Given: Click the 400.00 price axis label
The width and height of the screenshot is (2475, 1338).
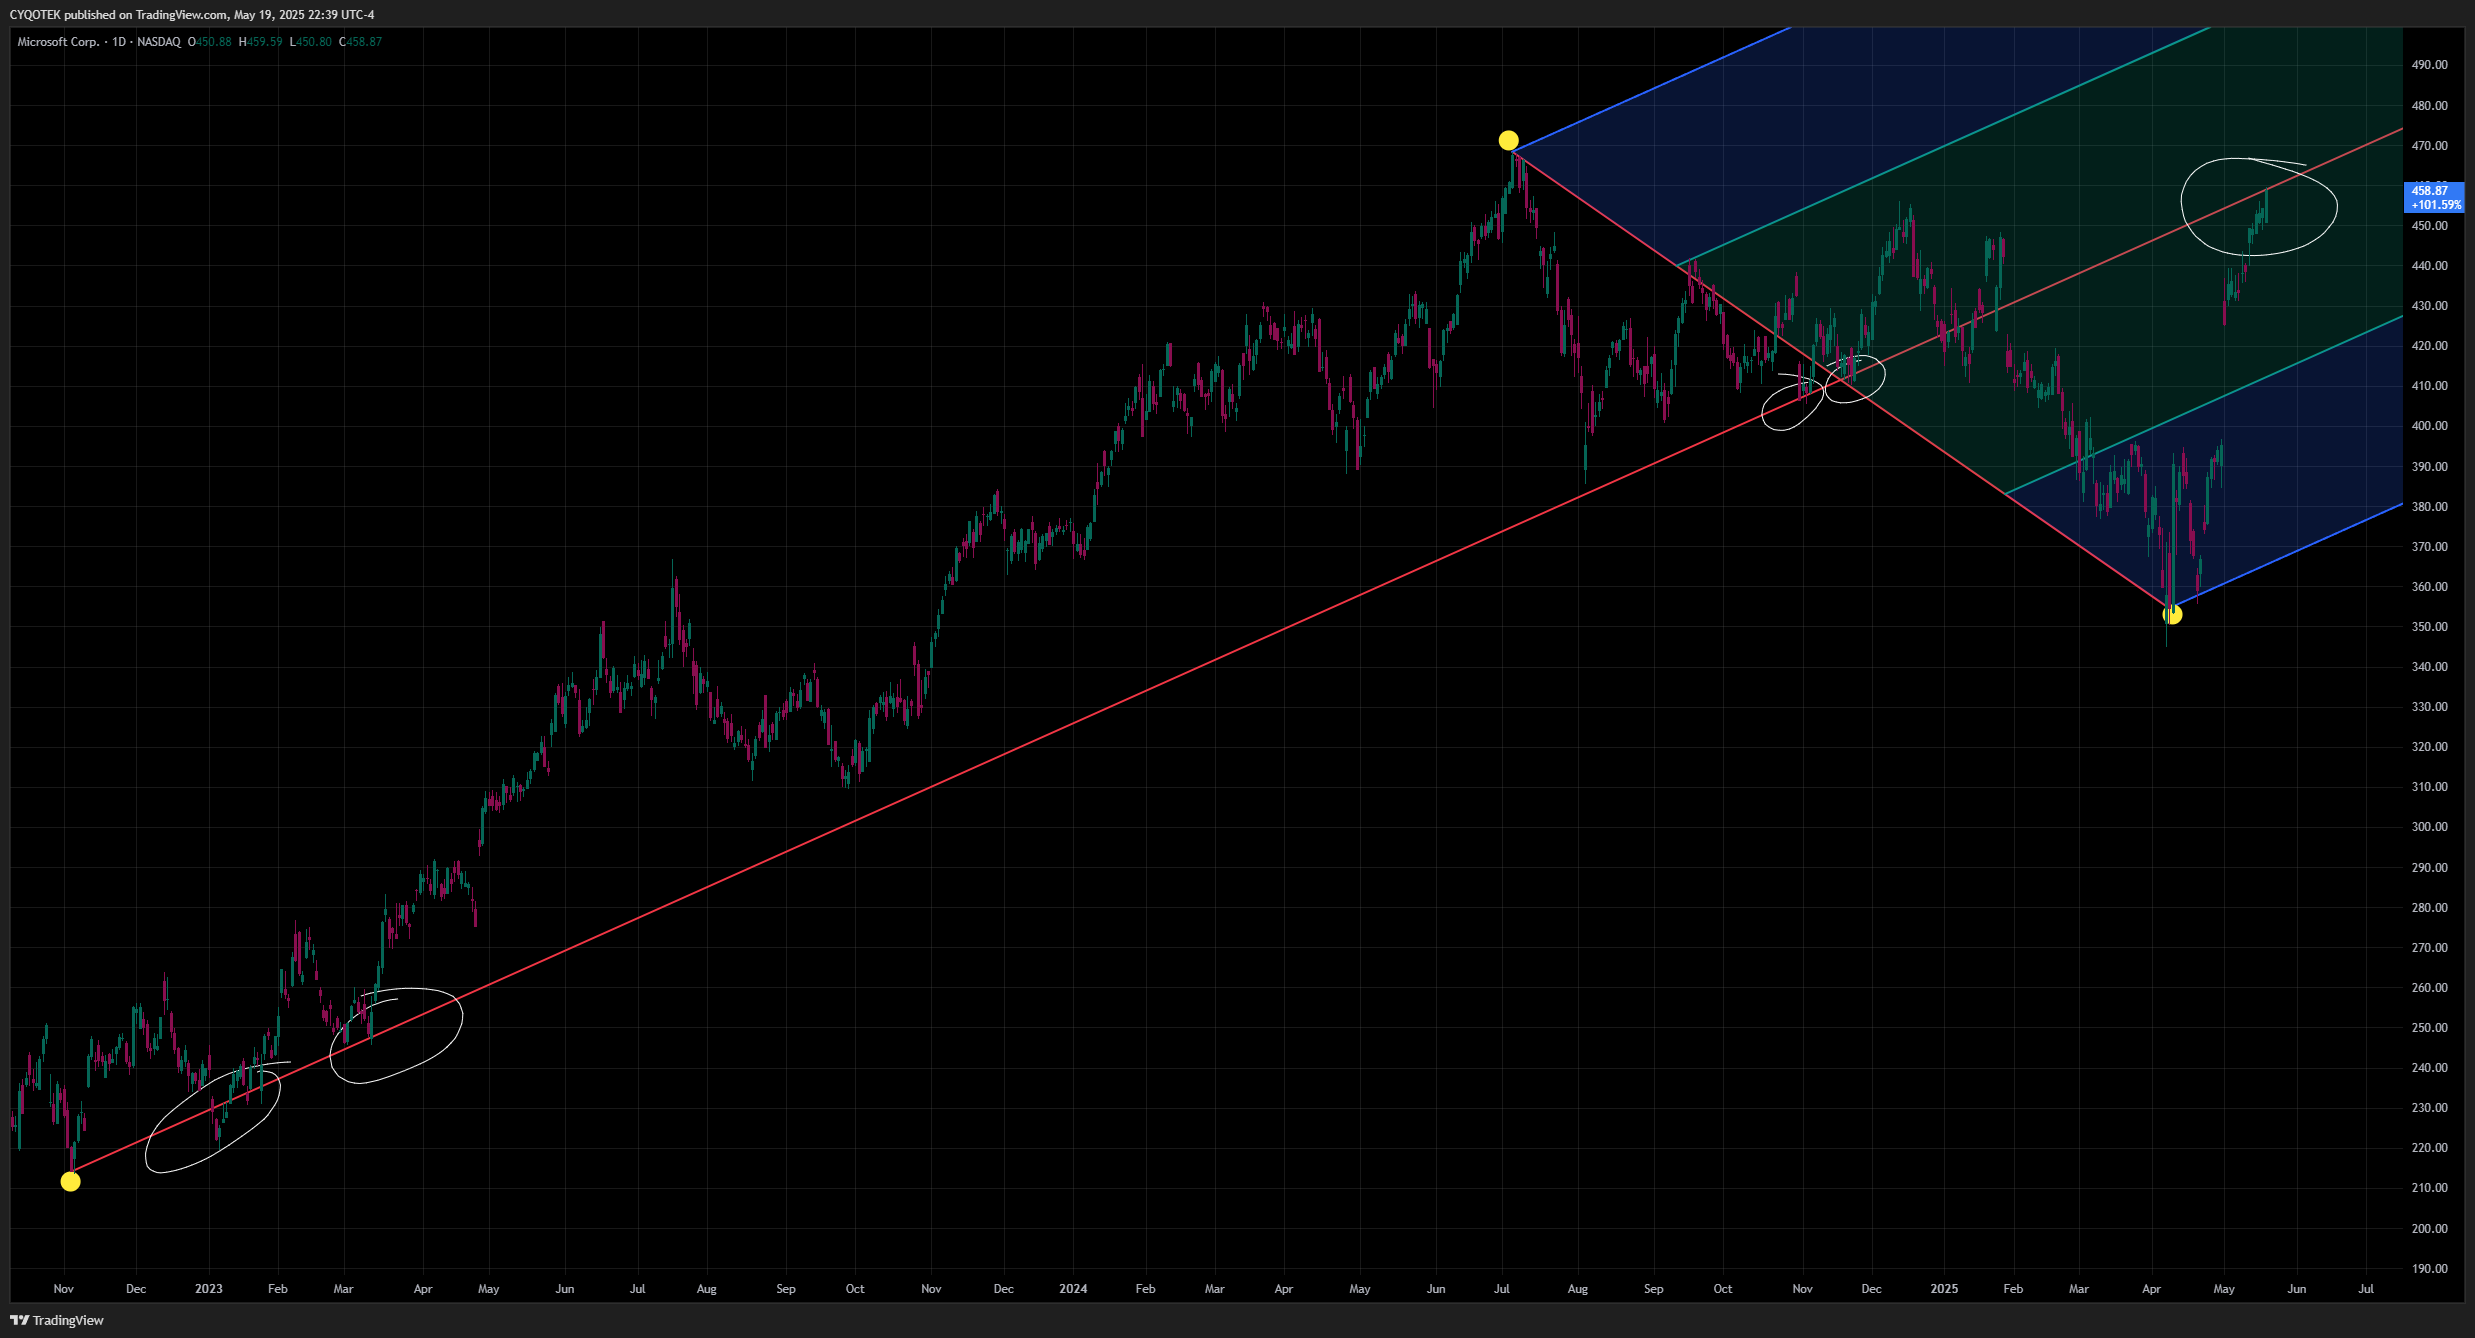Looking at the screenshot, I should [x=2429, y=426].
